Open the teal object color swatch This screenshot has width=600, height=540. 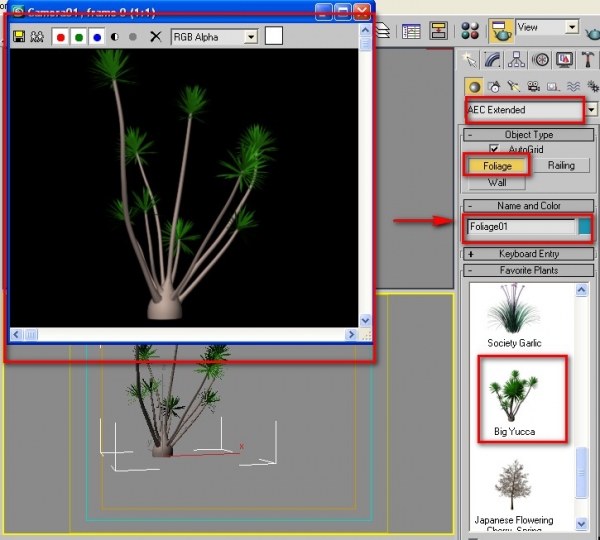tap(584, 227)
